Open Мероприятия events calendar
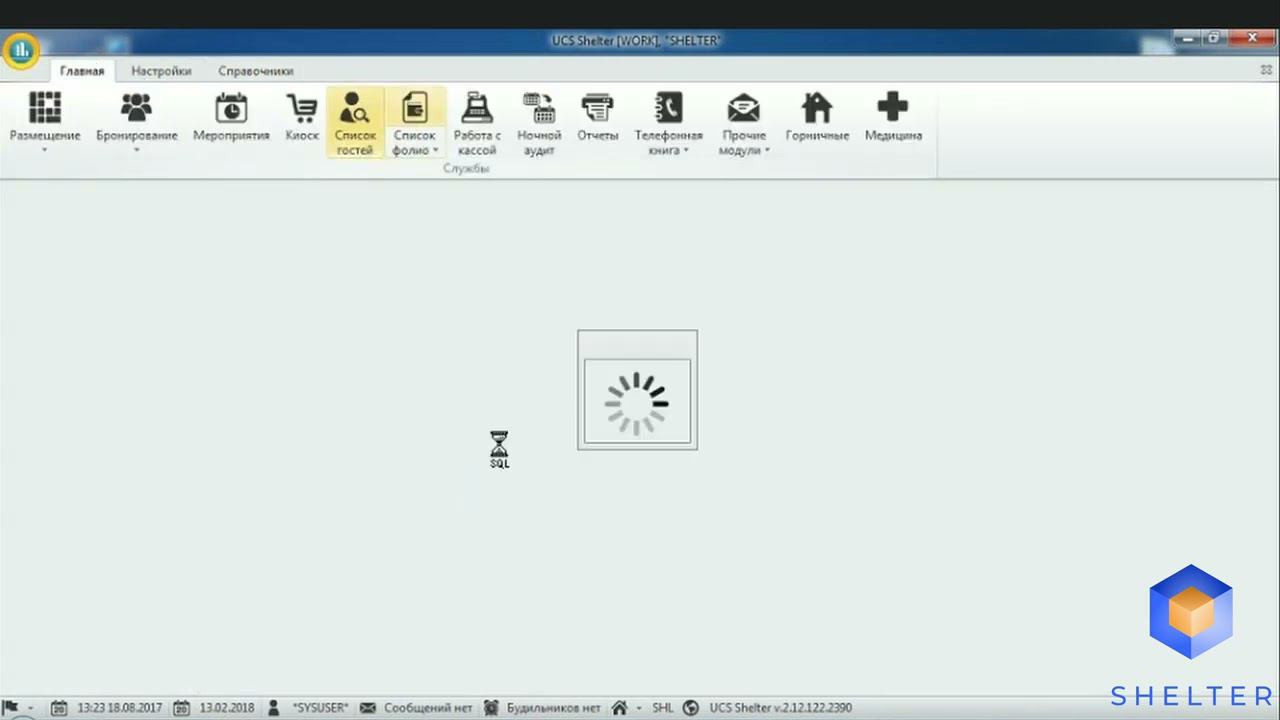 coord(231,118)
